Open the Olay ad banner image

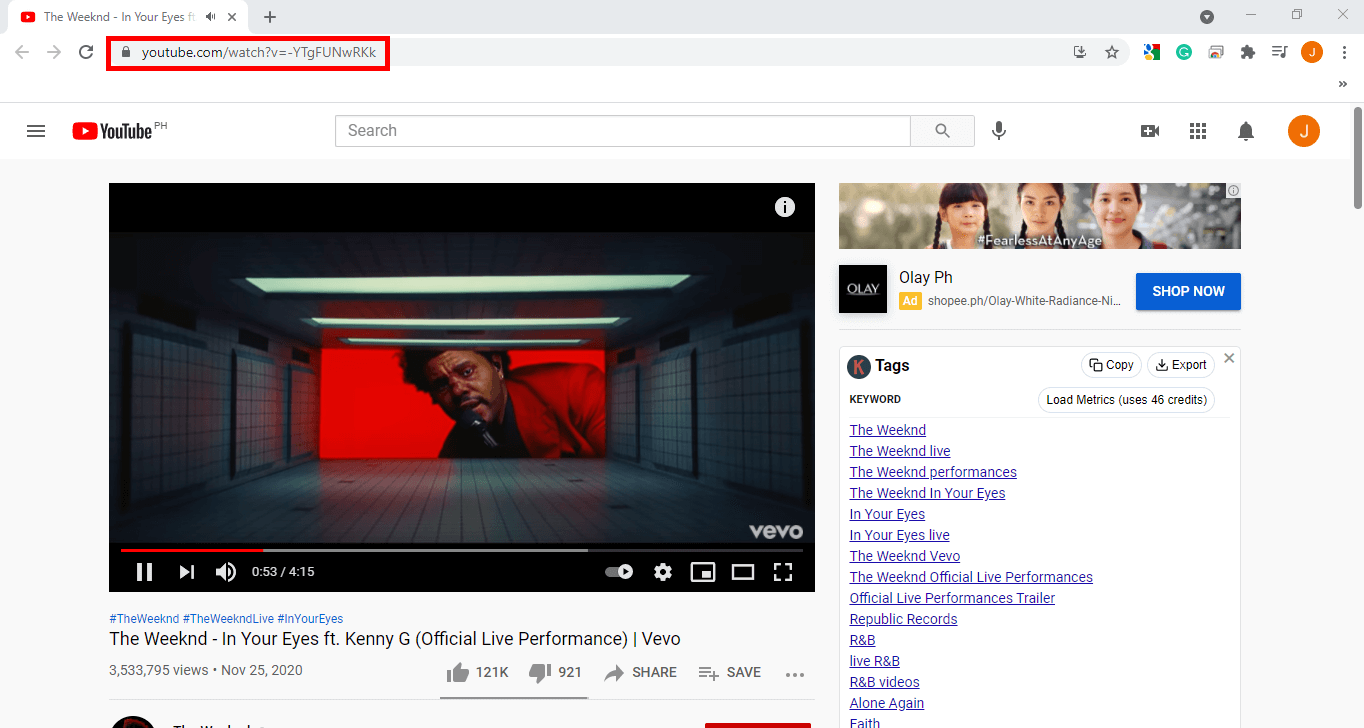tap(1039, 216)
